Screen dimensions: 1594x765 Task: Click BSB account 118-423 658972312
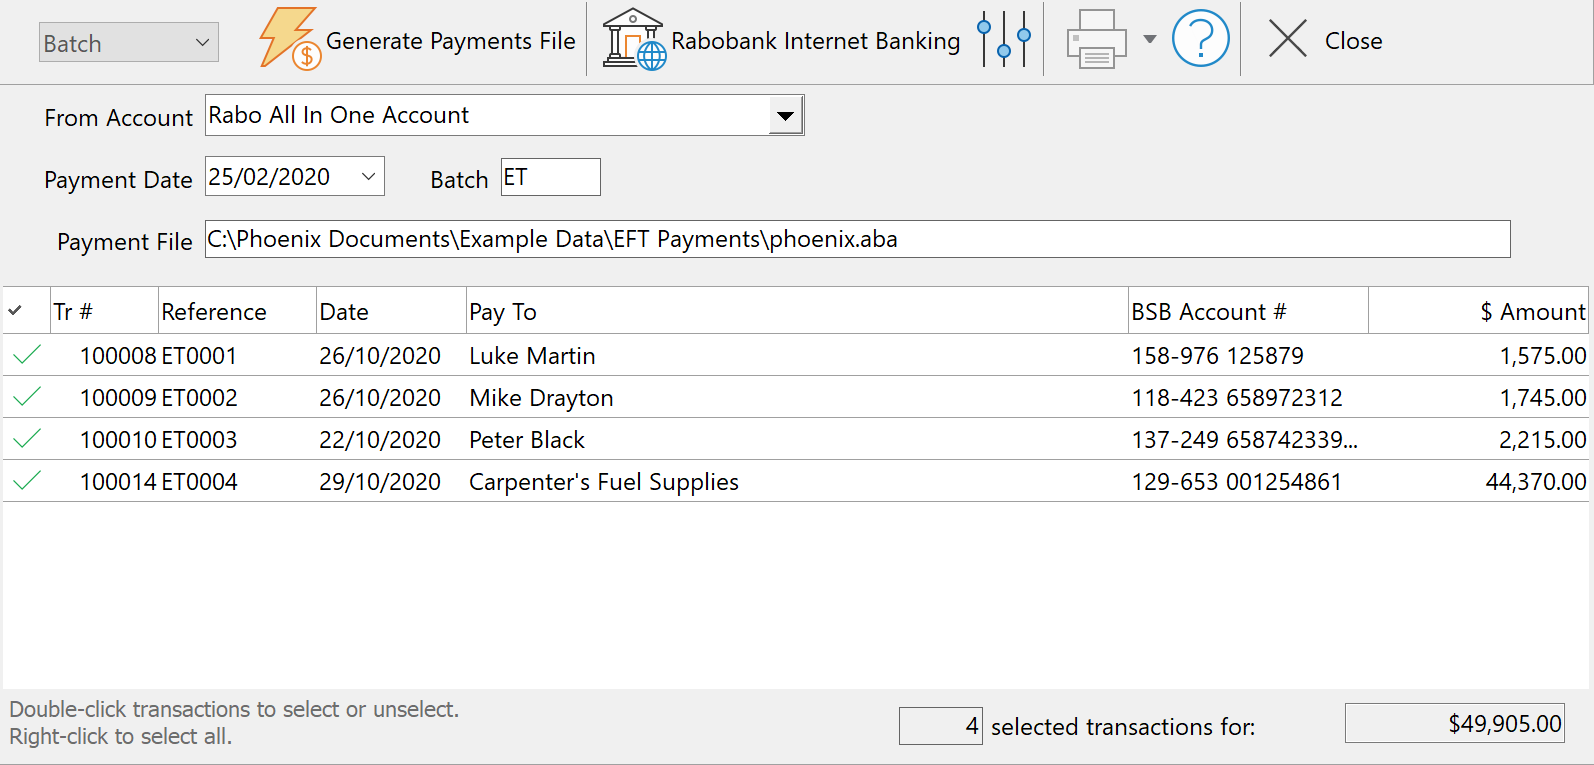pyautogui.click(x=1237, y=398)
